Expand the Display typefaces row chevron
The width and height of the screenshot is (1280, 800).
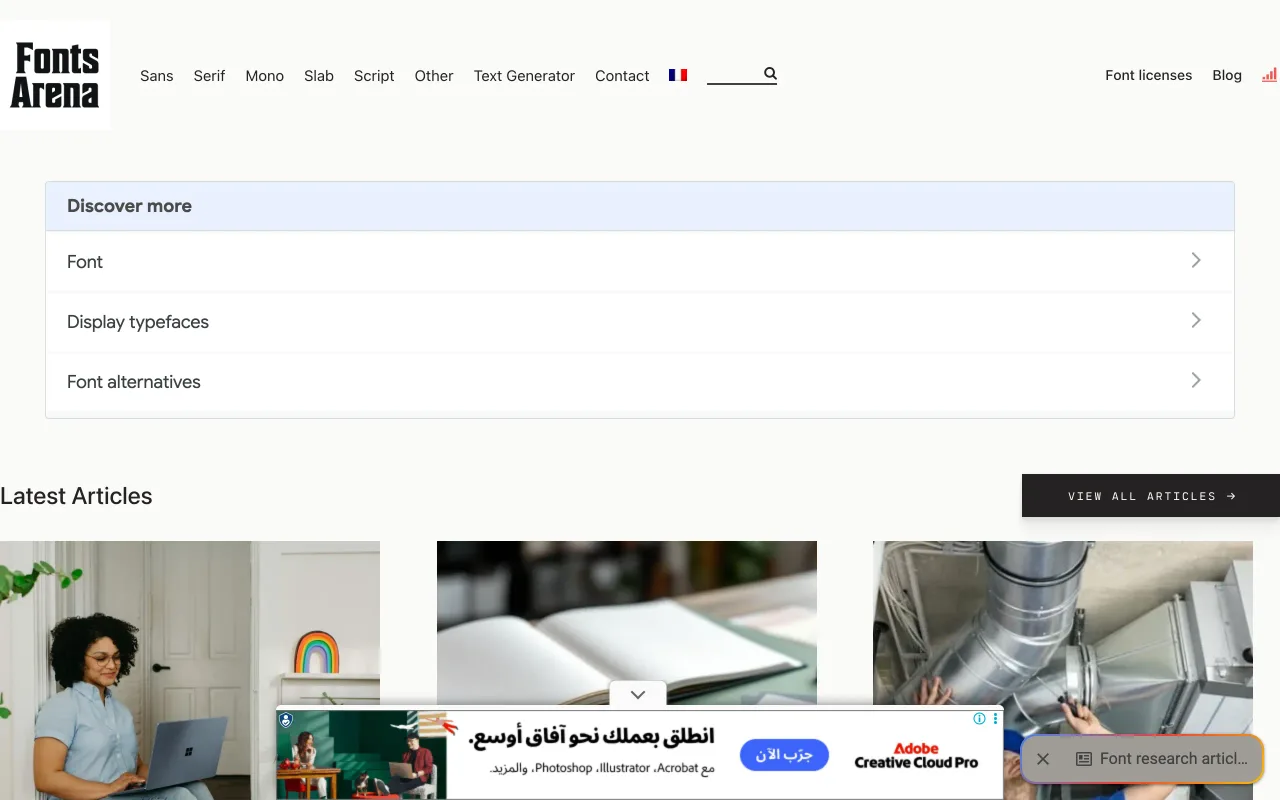click(x=1196, y=321)
